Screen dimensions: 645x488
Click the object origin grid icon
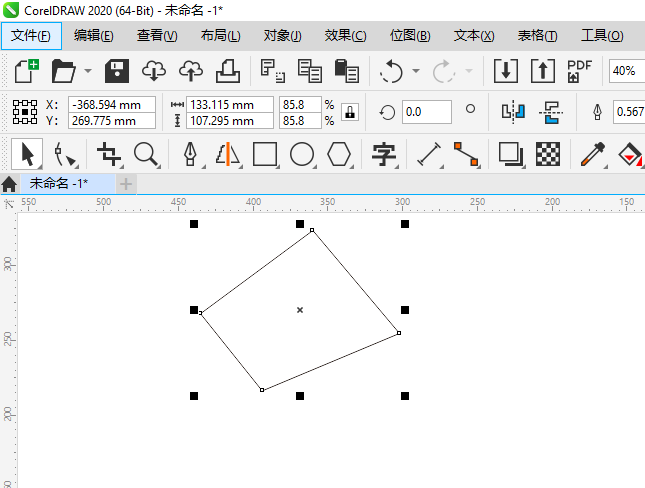pos(25,112)
